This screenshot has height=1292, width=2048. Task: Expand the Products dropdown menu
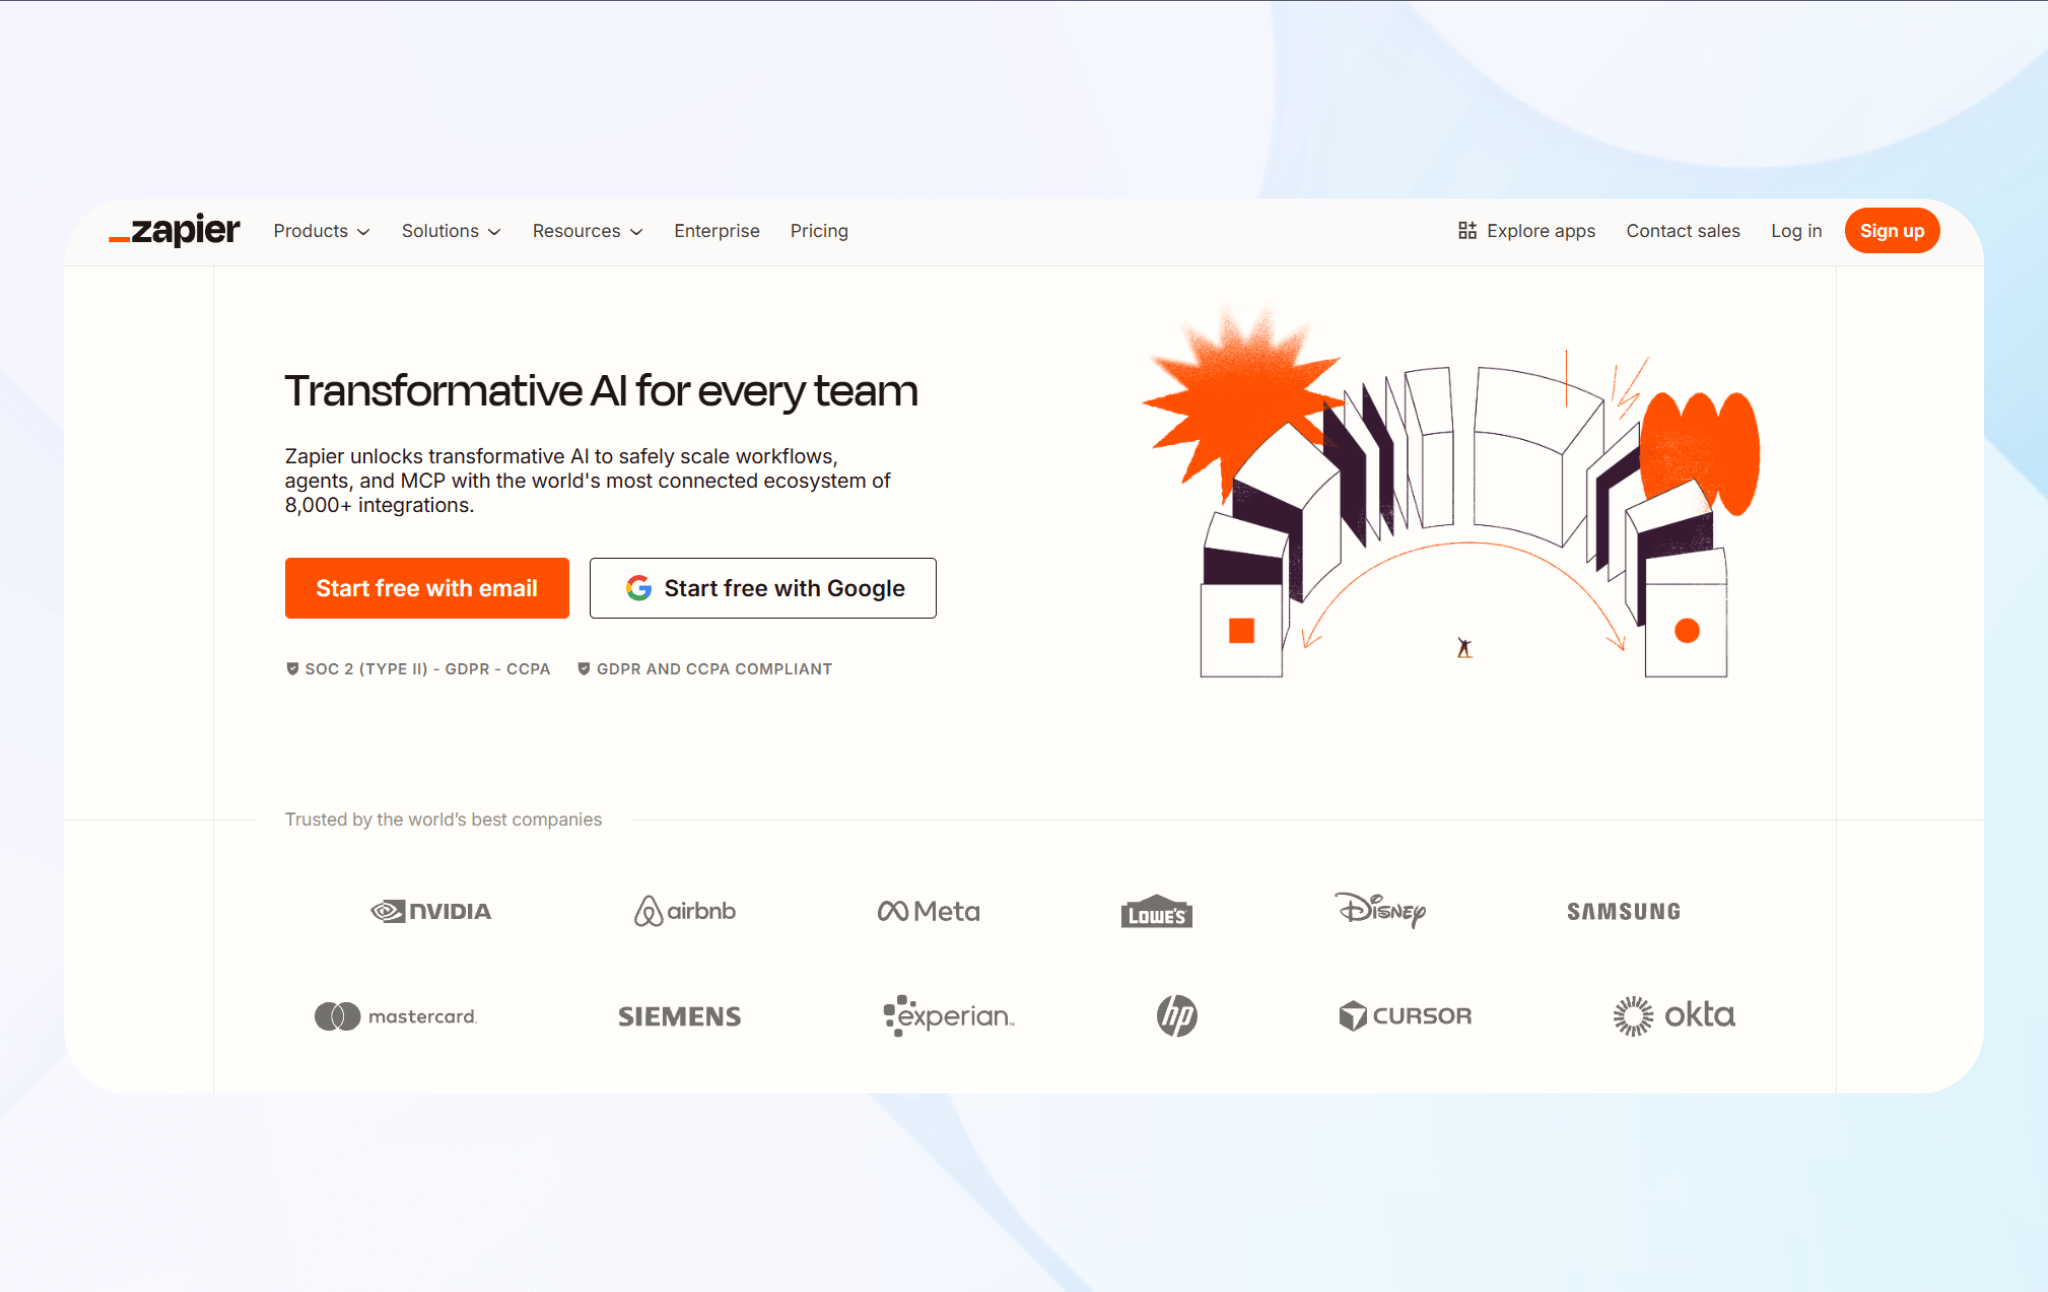(321, 231)
